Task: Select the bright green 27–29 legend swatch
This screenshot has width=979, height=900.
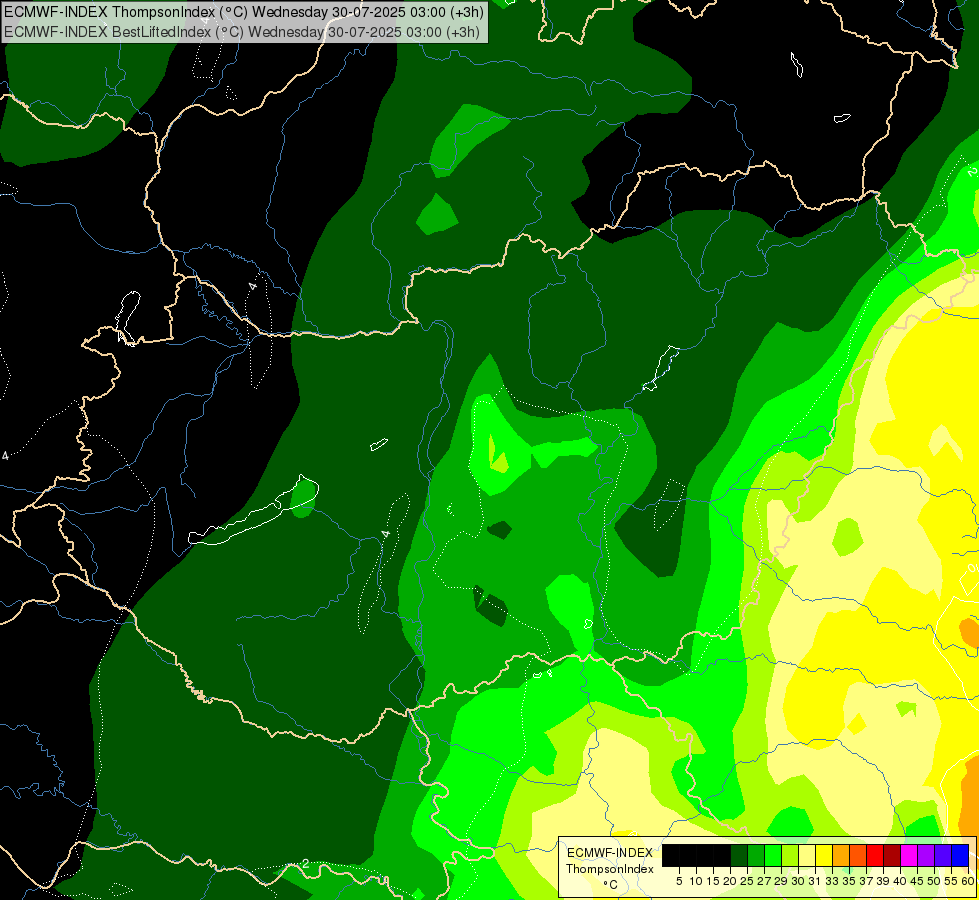Action: click(x=772, y=855)
